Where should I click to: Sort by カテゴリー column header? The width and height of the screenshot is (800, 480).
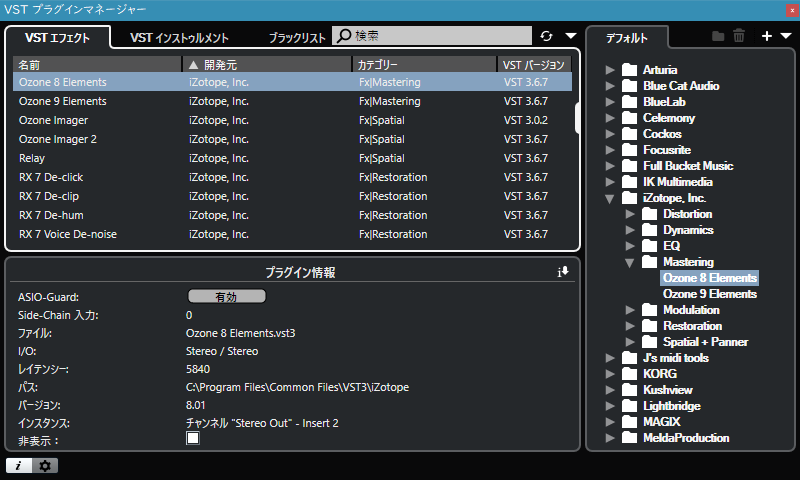tap(424, 65)
